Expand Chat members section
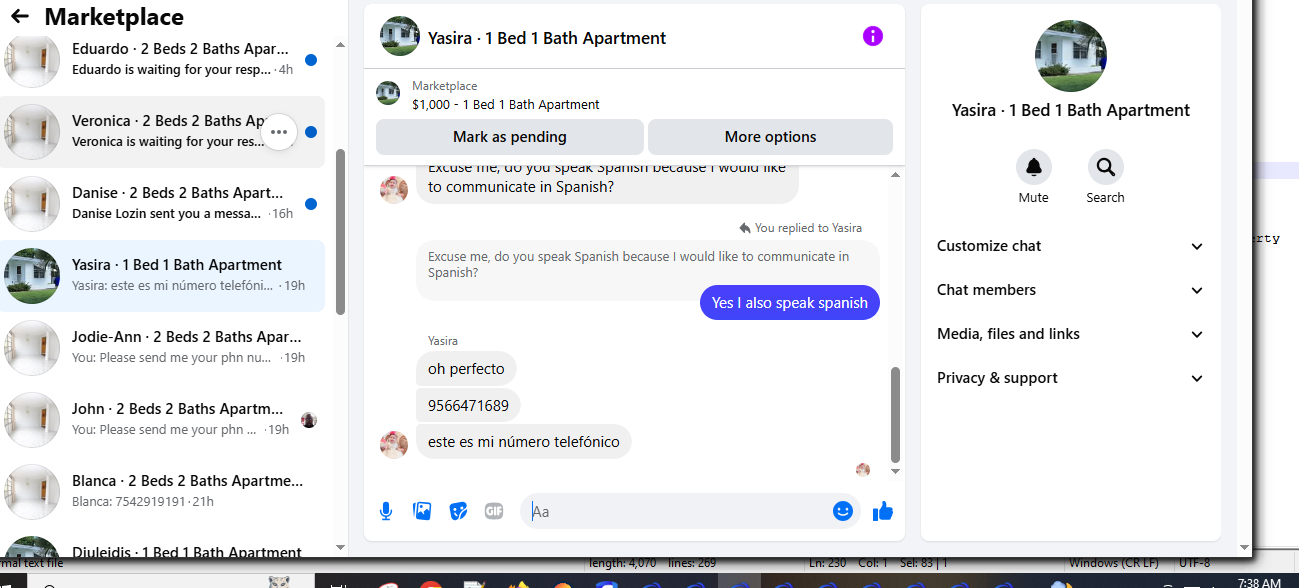The width and height of the screenshot is (1299, 588). pyautogui.click(x=1070, y=290)
